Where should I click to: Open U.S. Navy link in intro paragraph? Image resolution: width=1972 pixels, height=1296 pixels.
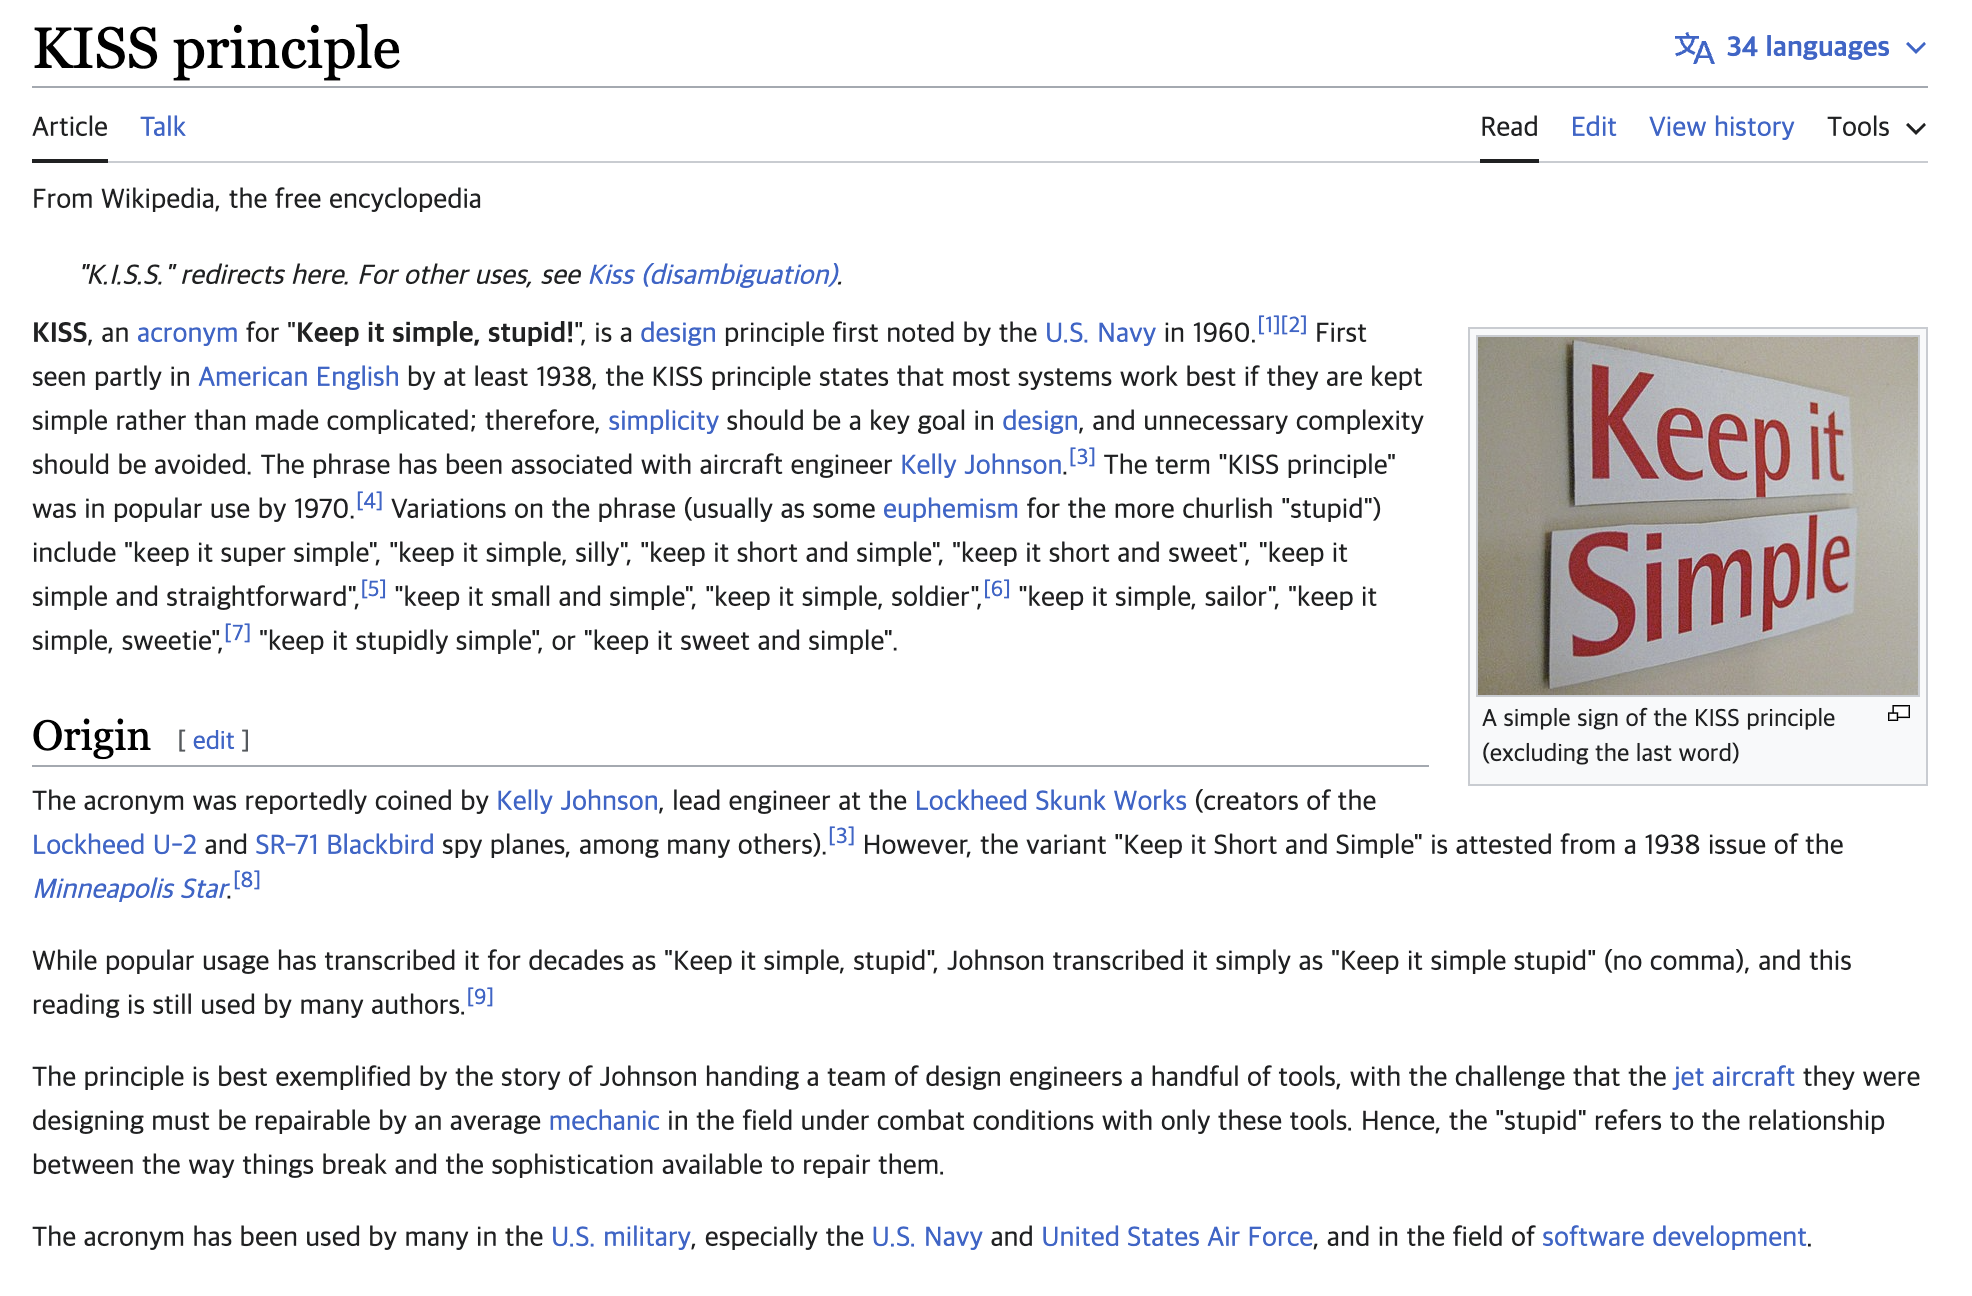coord(1100,333)
